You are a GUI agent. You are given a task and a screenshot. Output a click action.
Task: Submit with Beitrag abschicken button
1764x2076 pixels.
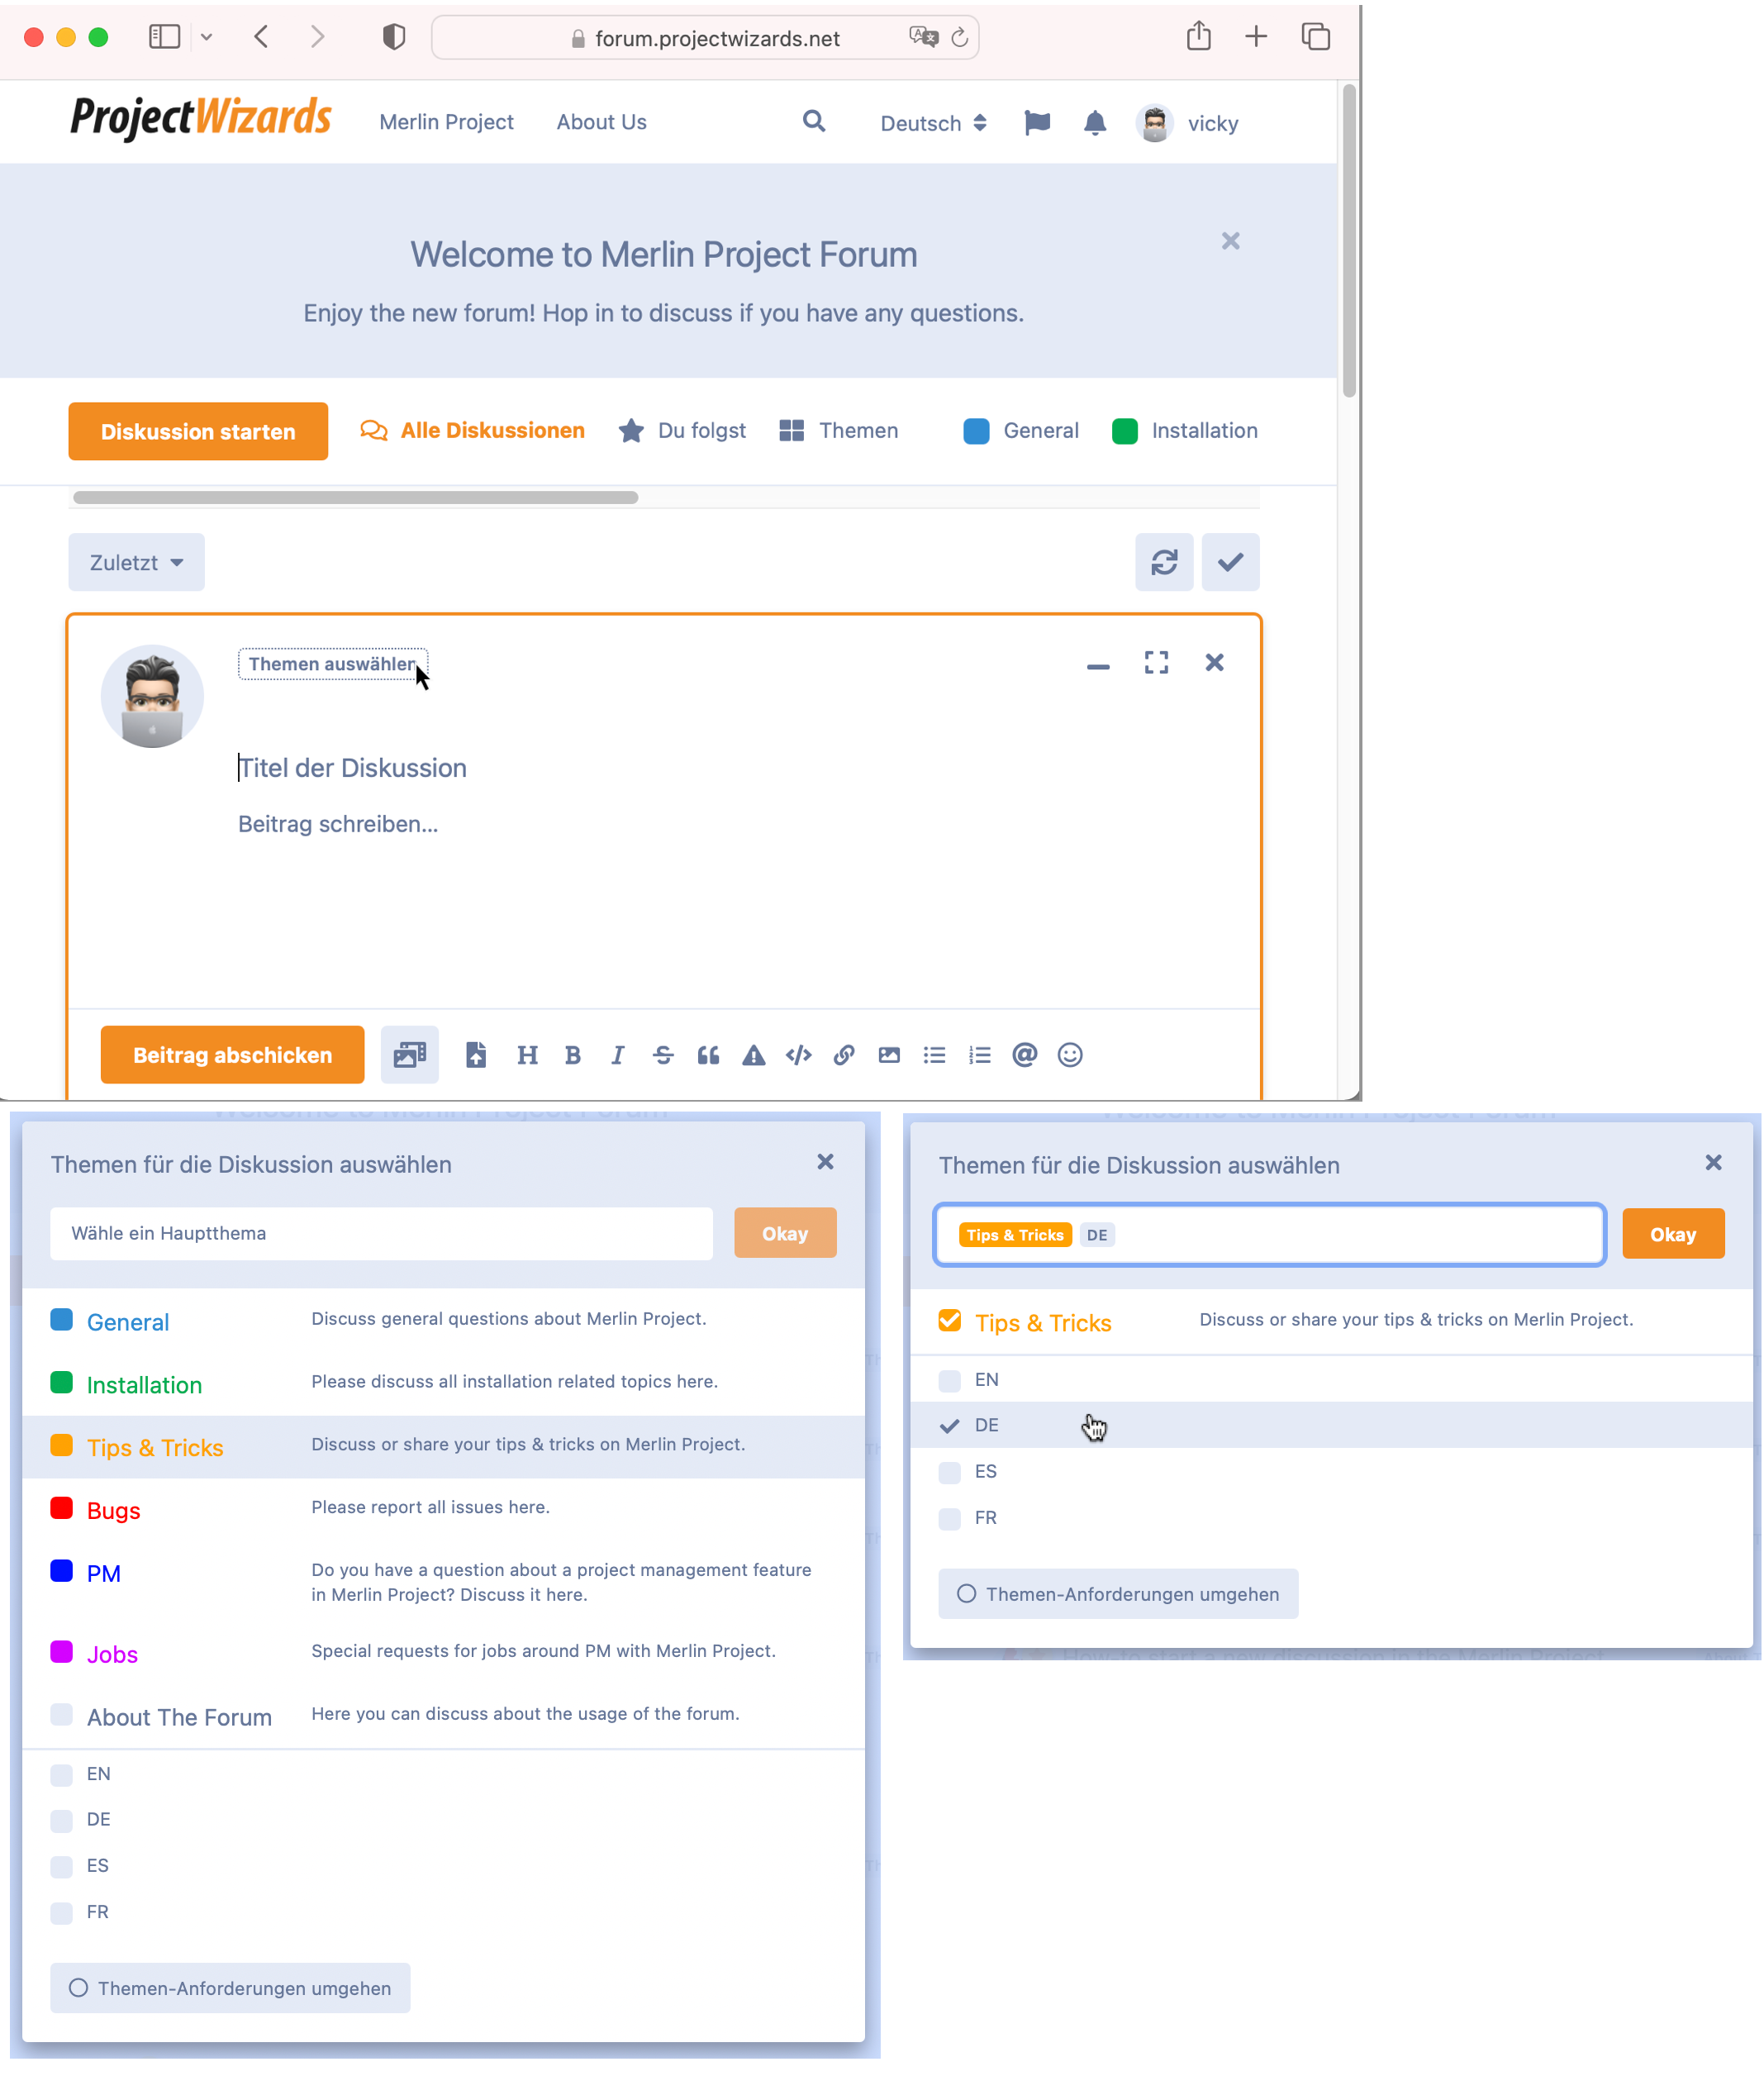232,1055
